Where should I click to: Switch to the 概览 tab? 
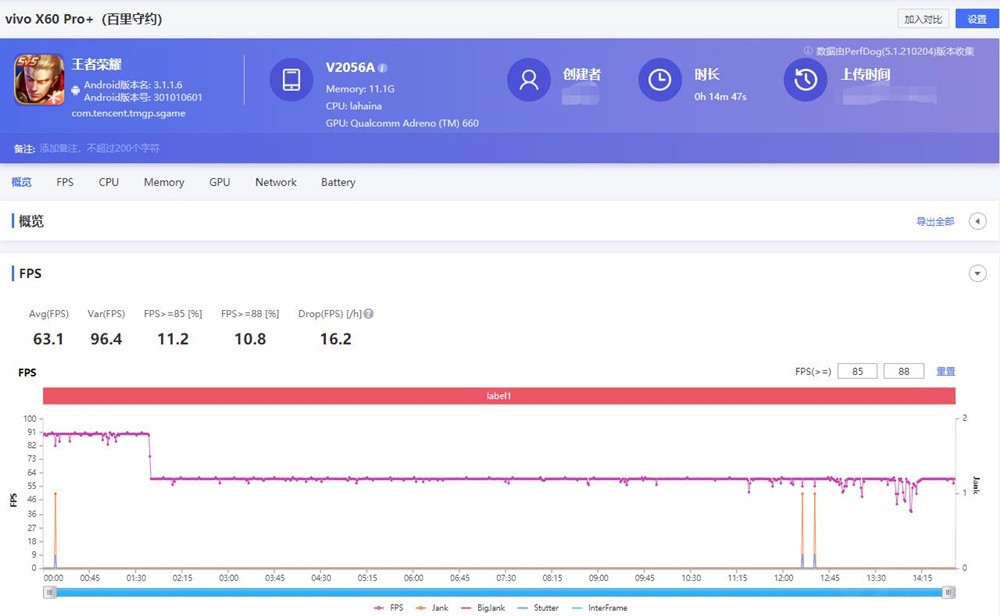pyautogui.click(x=21, y=182)
